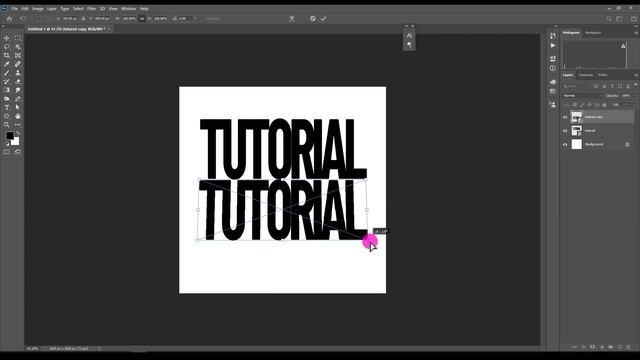Select the Healing Brush tool
The width and height of the screenshot is (640, 360).
coord(18,64)
